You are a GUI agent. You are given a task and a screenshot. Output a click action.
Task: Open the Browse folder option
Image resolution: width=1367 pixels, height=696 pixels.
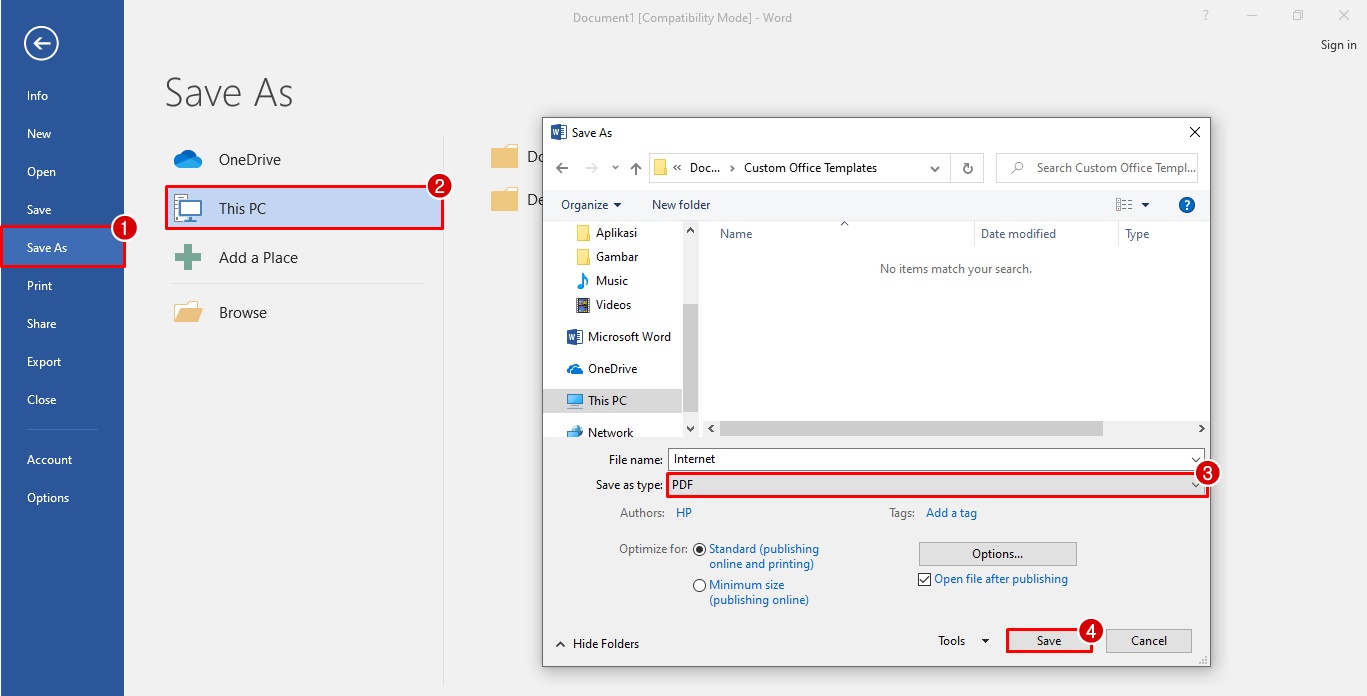tap(242, 311)
